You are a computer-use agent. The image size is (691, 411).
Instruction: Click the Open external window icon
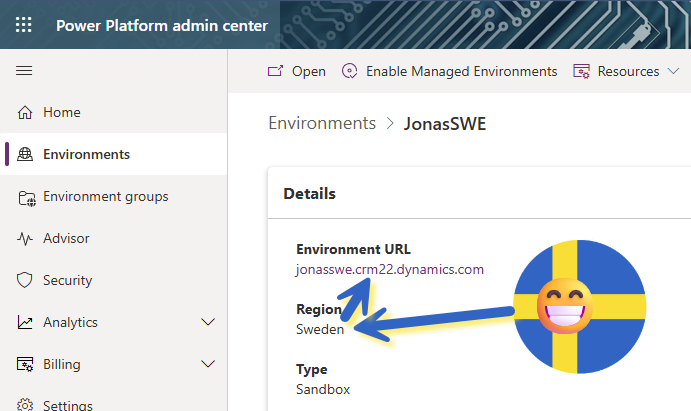275,71
